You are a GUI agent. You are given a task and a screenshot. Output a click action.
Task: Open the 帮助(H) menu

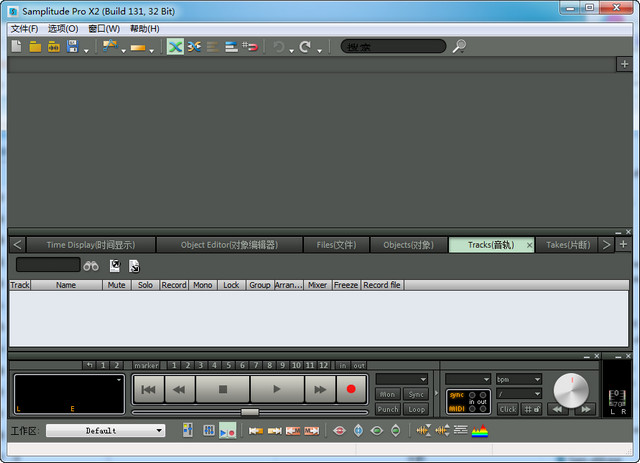(144, 29)
